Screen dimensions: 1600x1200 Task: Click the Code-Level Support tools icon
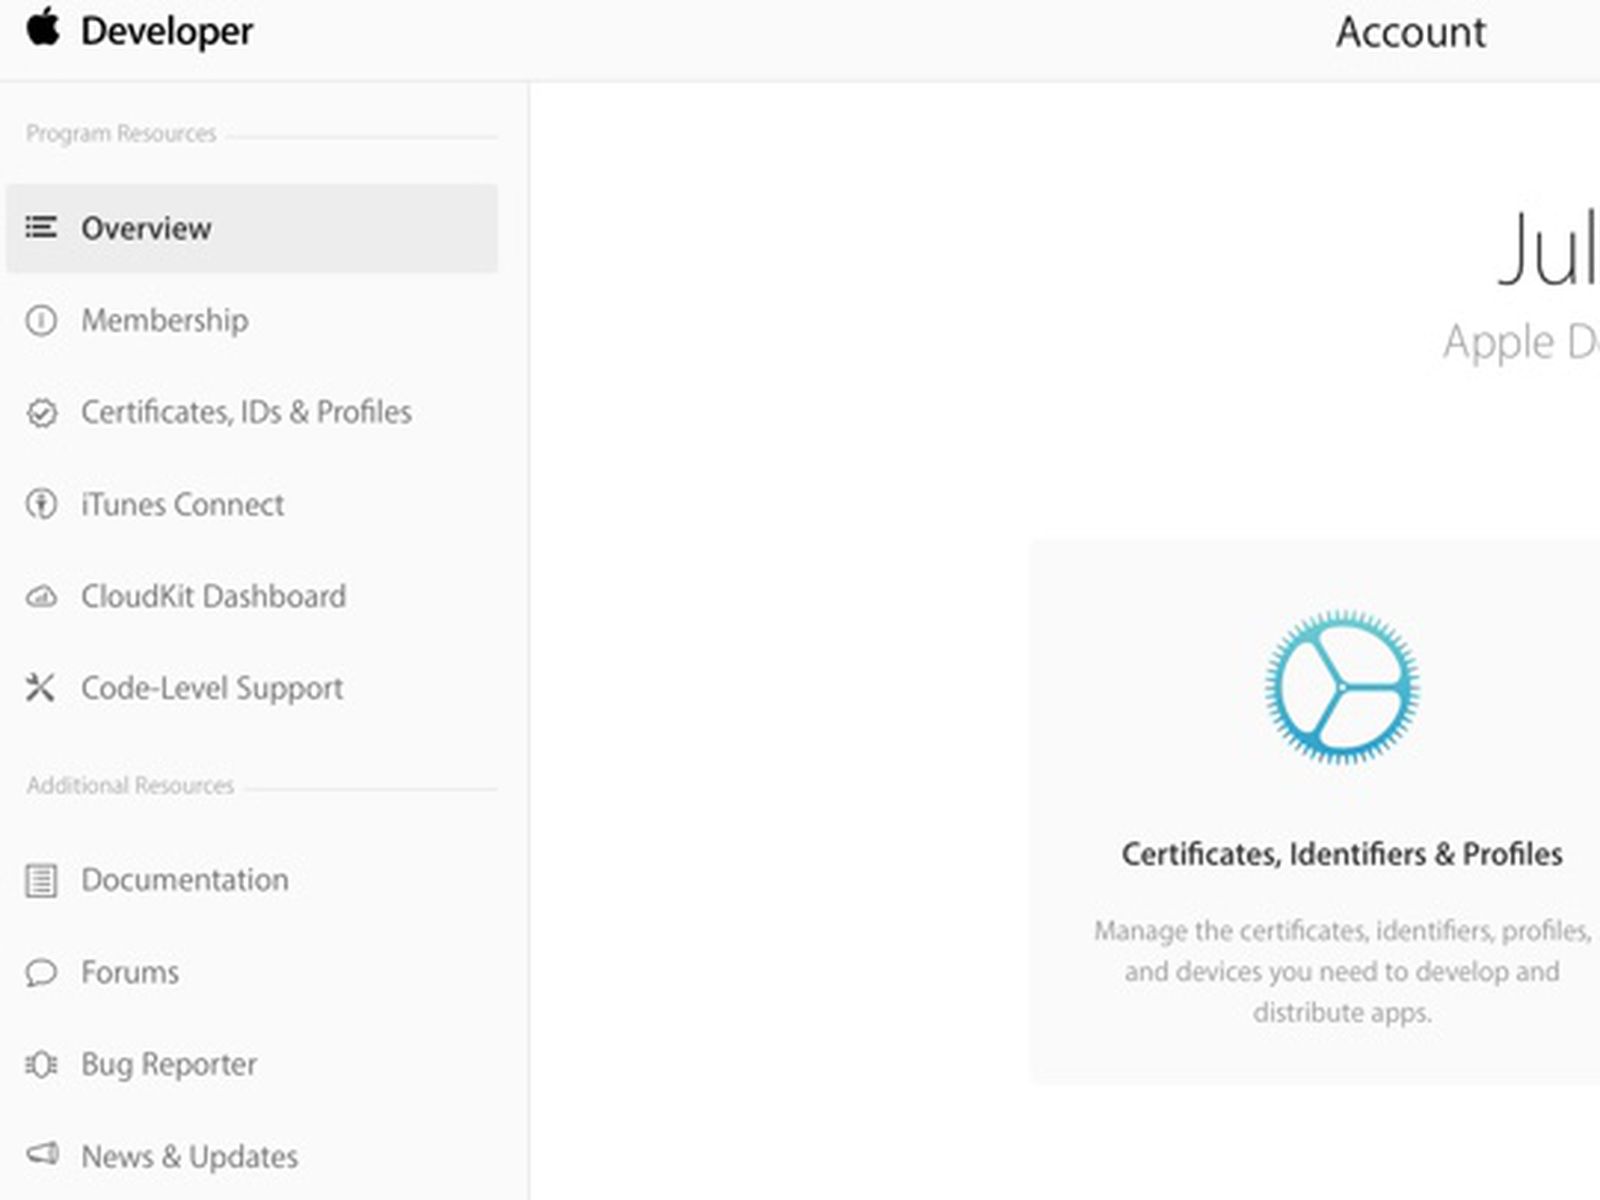pos(40,688)
